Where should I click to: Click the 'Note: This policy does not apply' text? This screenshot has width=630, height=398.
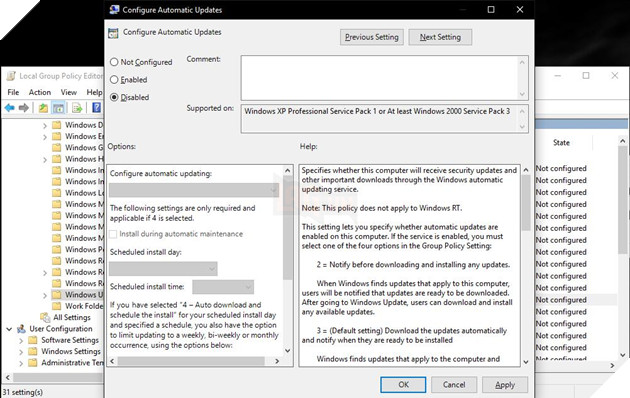tap(382, 208)
